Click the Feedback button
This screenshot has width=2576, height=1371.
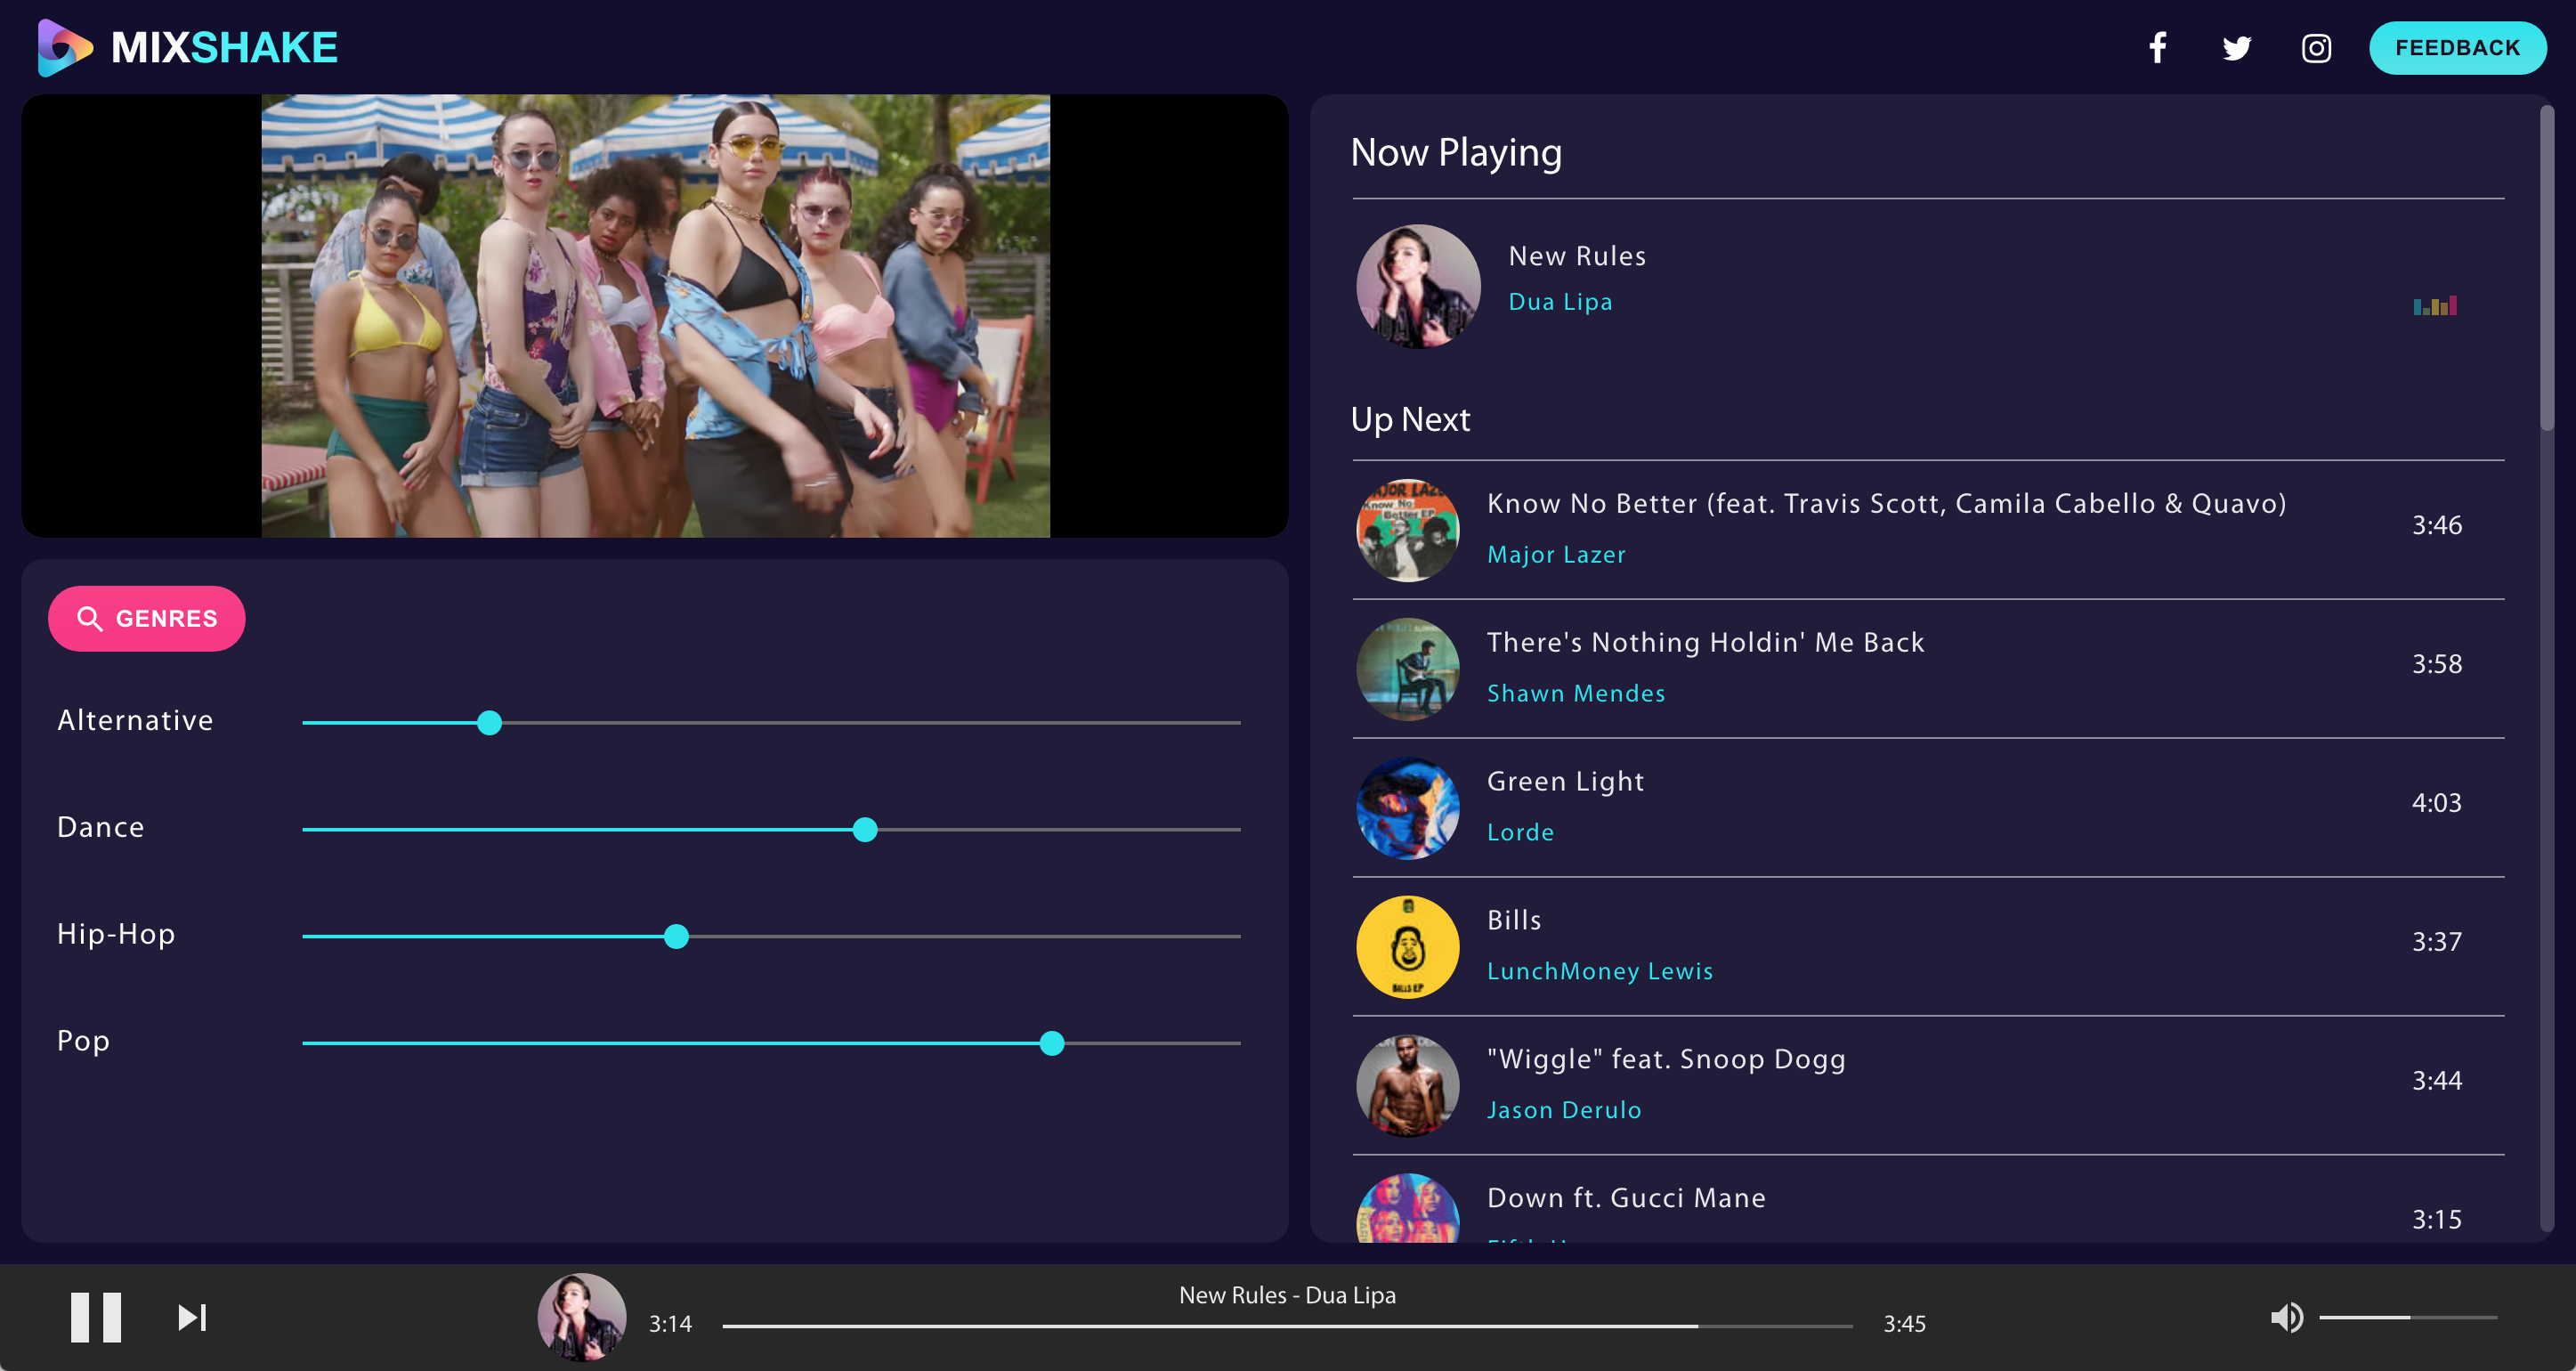(x=2457, y=48)
